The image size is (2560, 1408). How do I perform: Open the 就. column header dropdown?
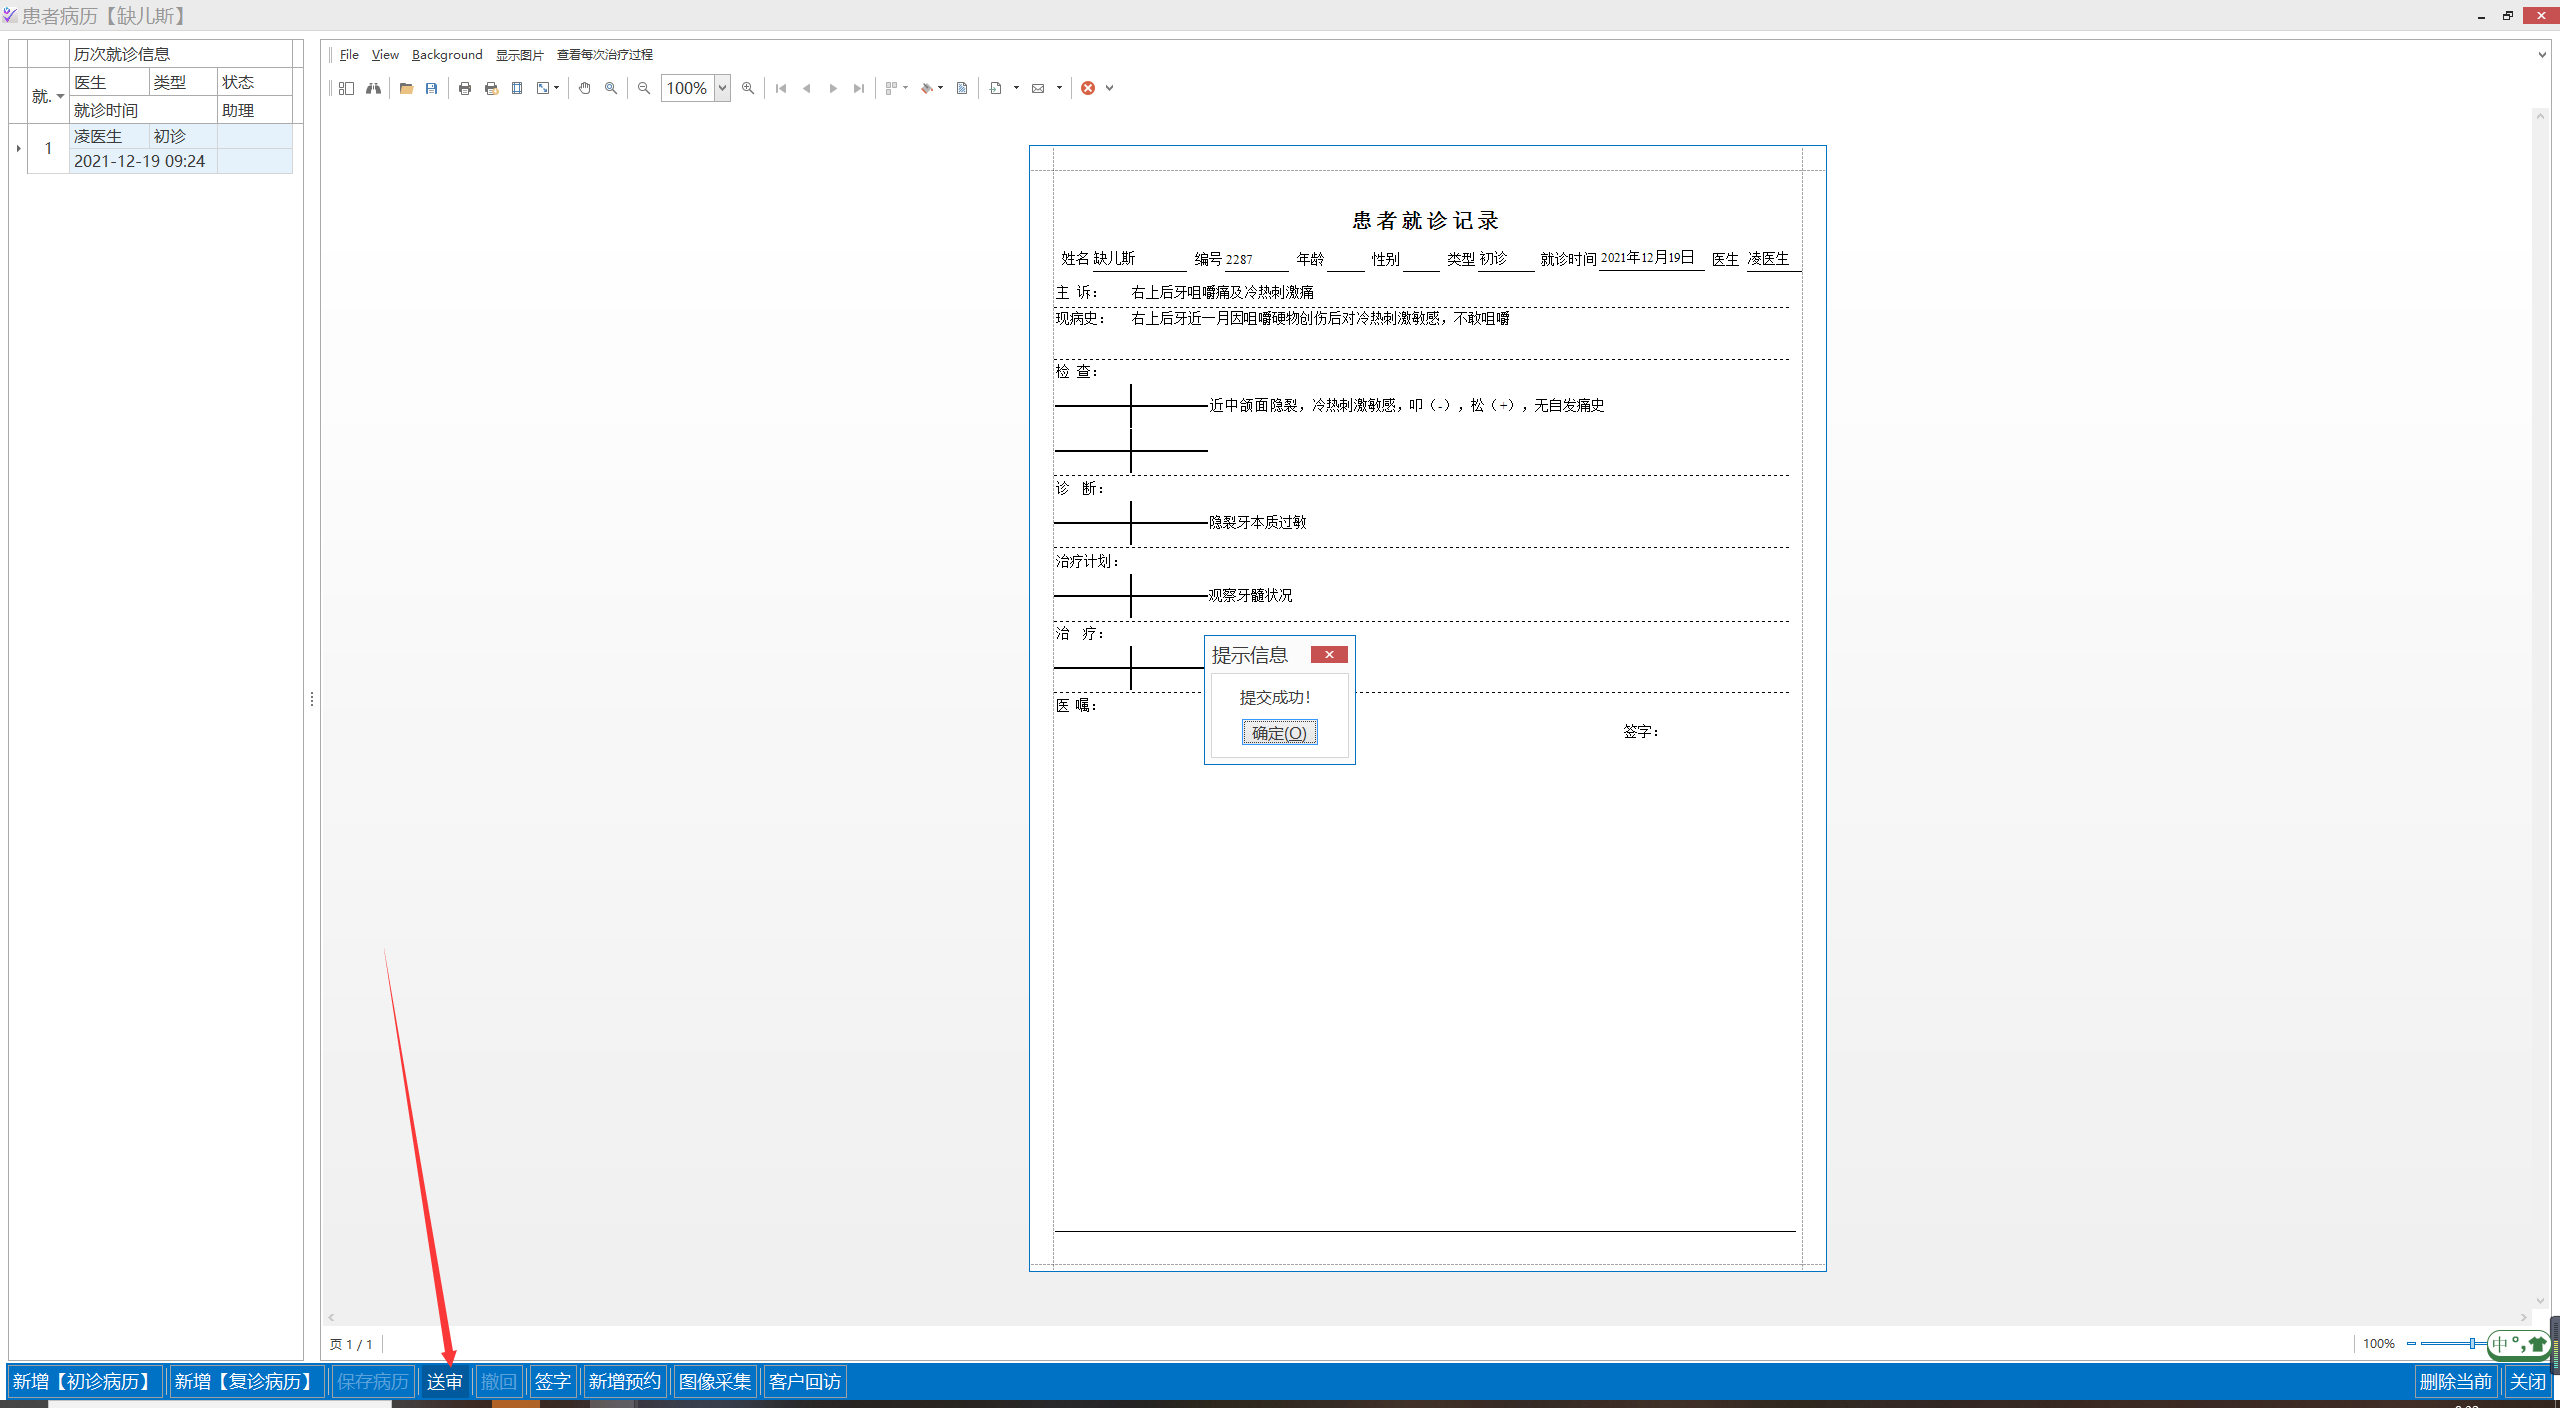tap(60, 96)
